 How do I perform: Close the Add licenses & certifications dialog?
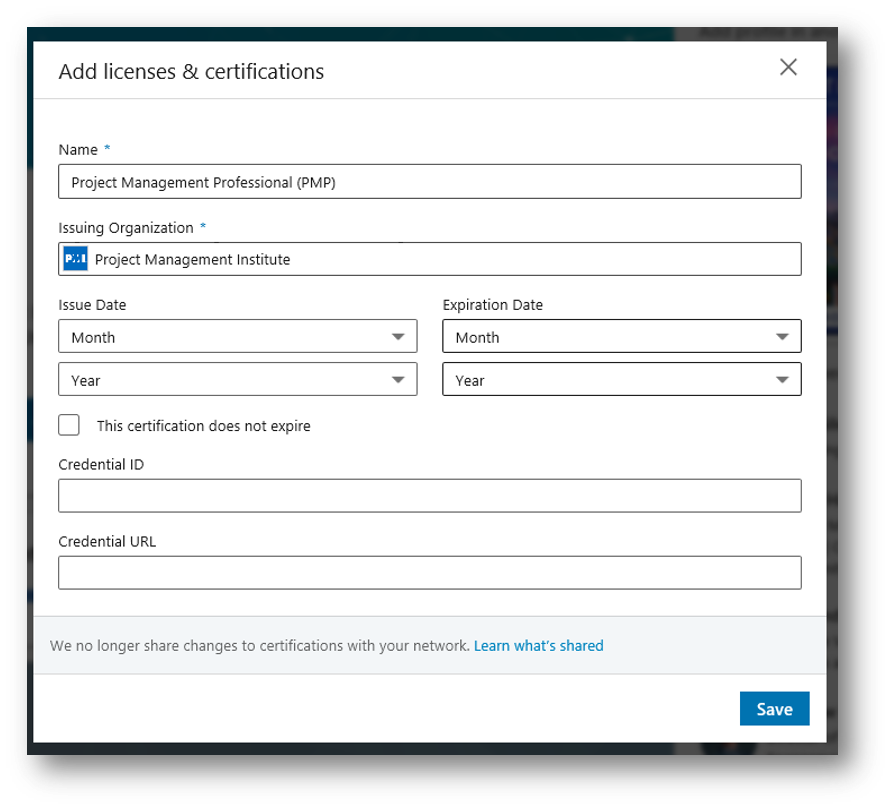(x=788, y=67)
